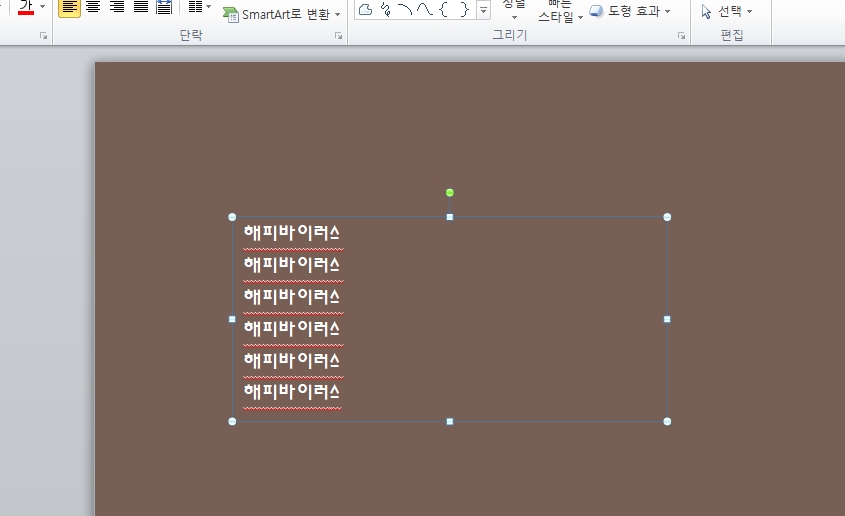Click the font color button with red underline
The image size is (845, 516).
25,8
